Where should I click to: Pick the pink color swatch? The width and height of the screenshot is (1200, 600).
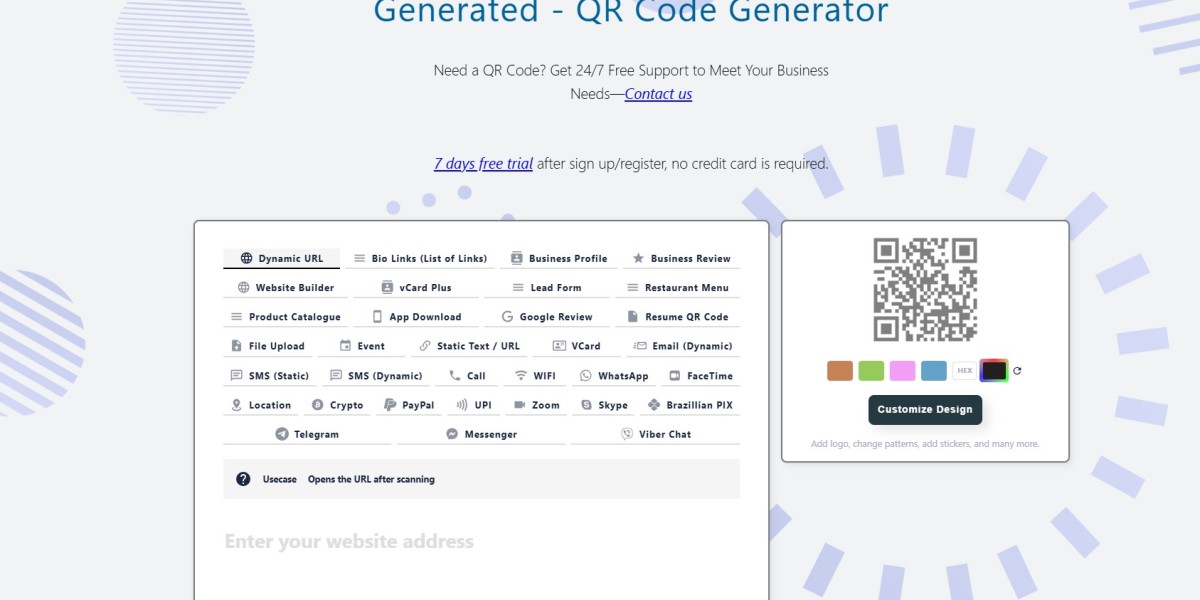pos(902,371)
